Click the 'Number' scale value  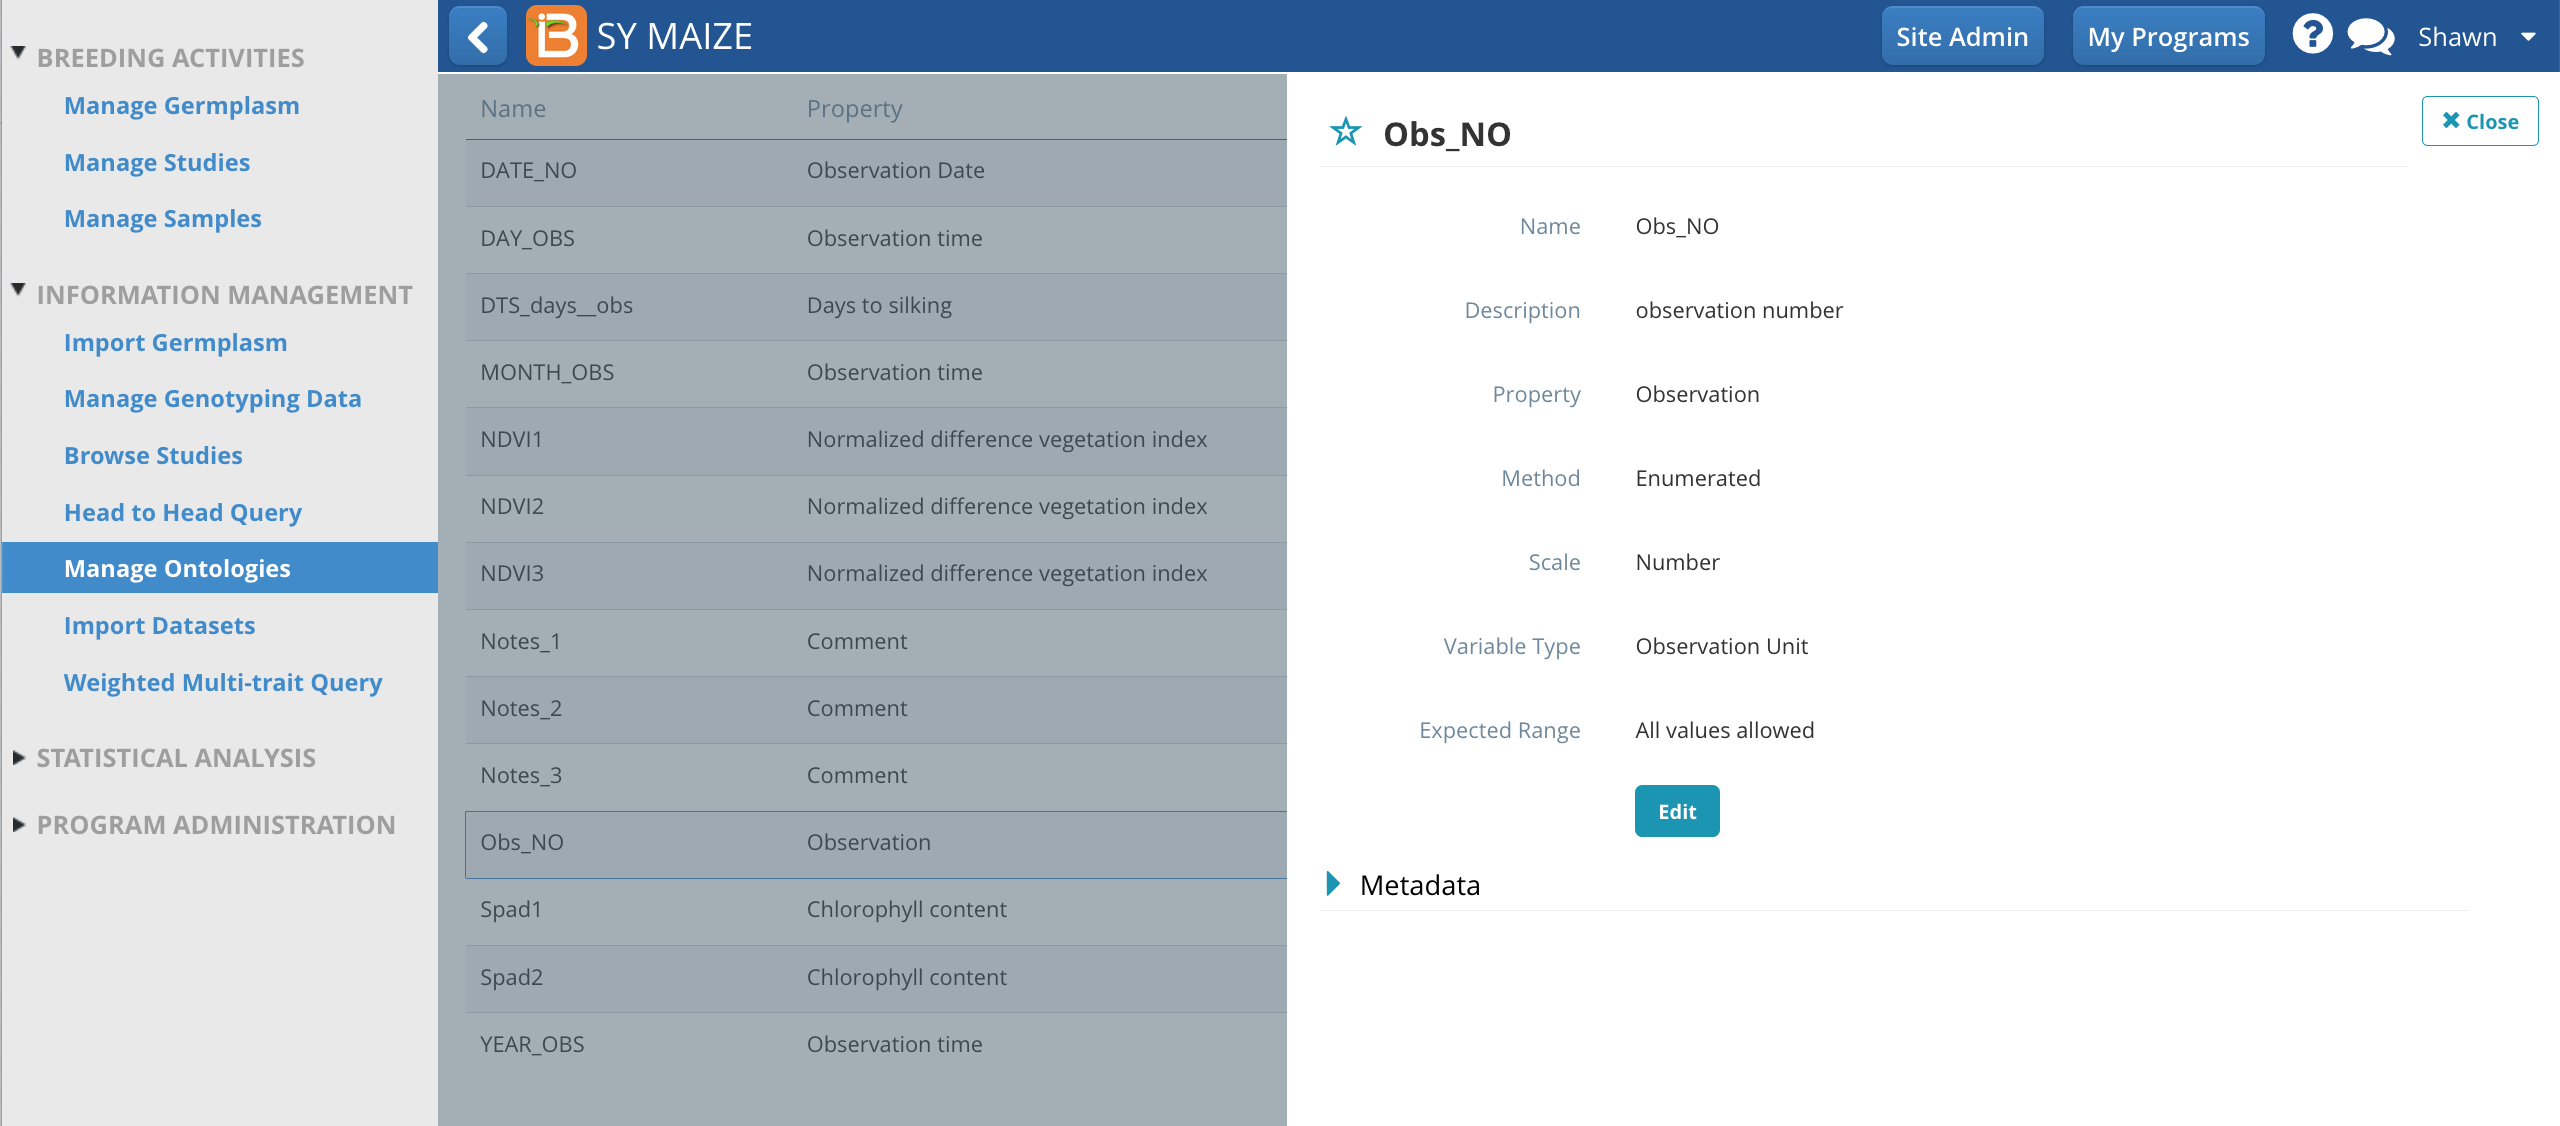coord(1678,563)
